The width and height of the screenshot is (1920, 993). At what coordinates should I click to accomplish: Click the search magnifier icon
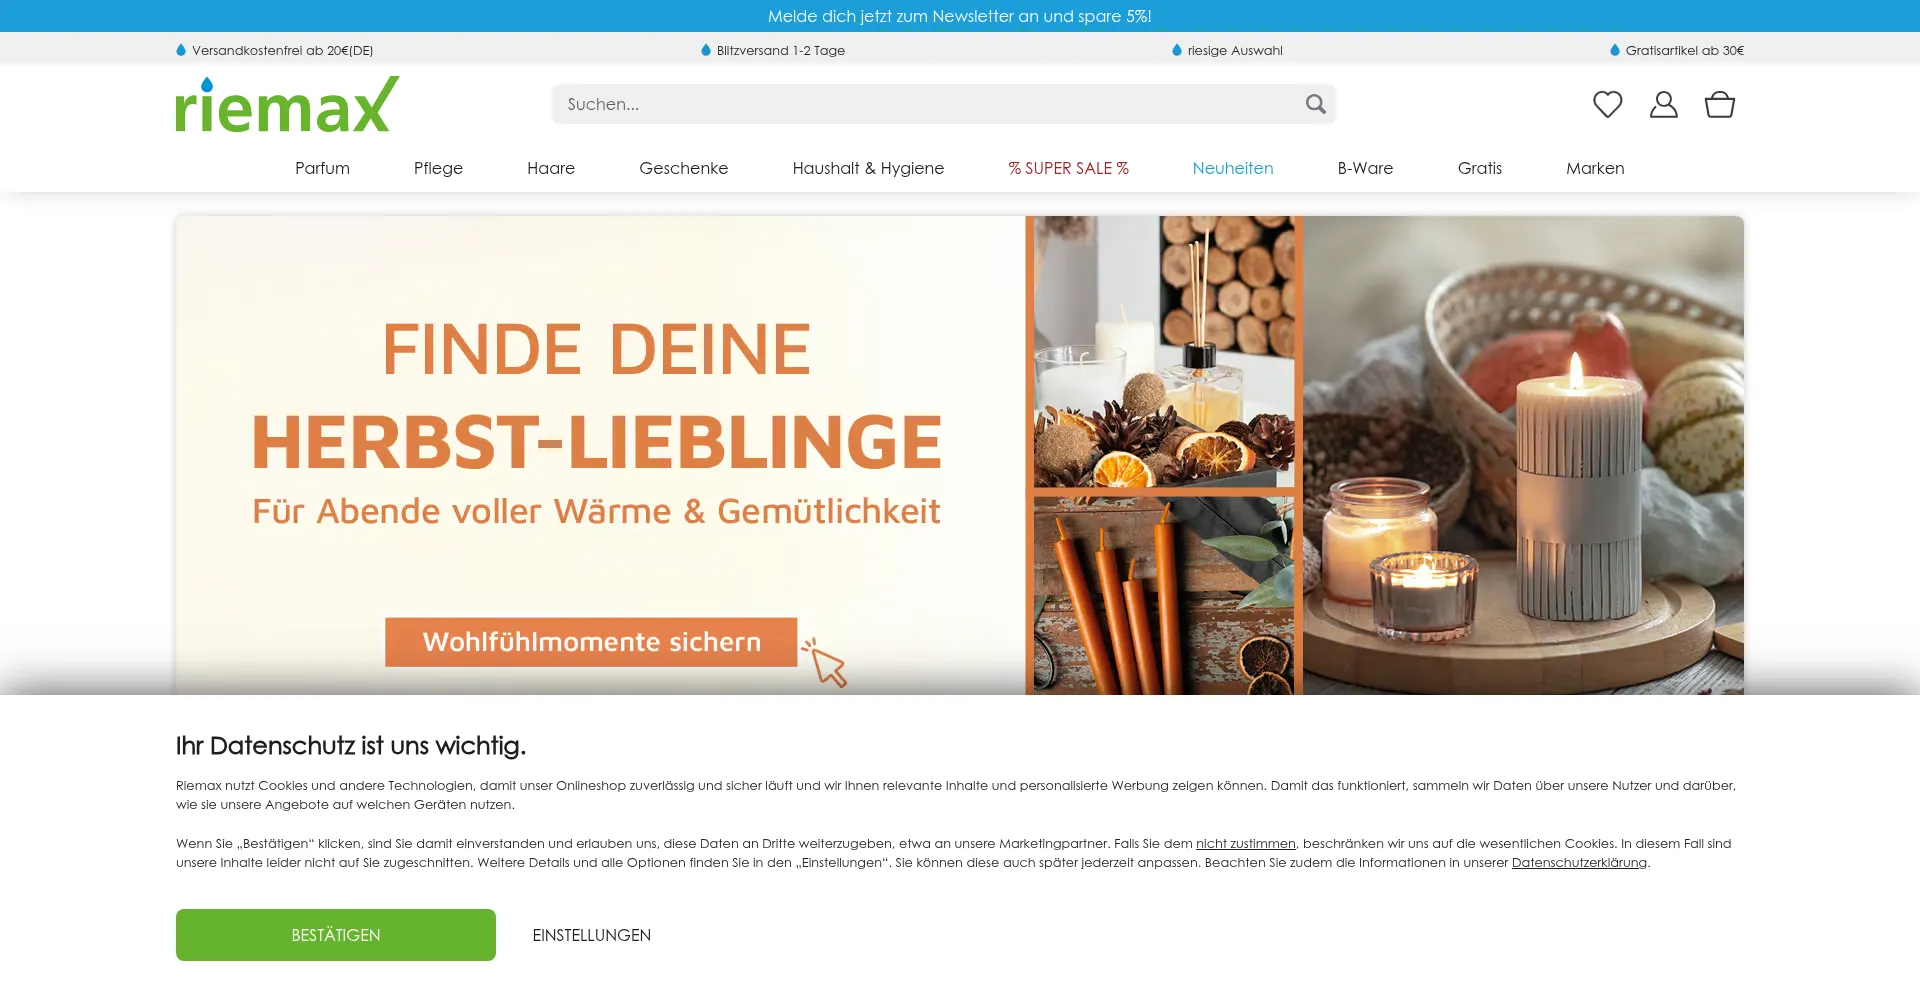[x=1315, y=104]
